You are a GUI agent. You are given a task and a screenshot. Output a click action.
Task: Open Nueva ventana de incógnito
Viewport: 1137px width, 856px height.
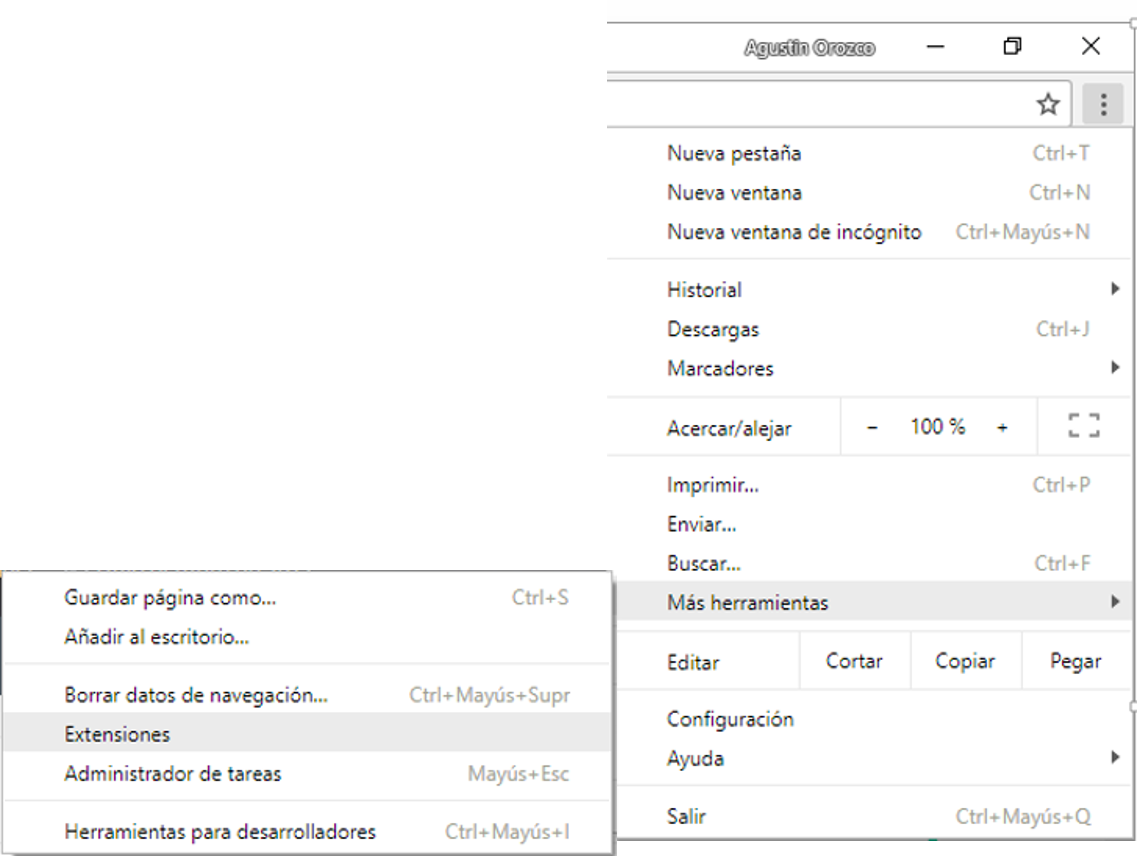869,231
